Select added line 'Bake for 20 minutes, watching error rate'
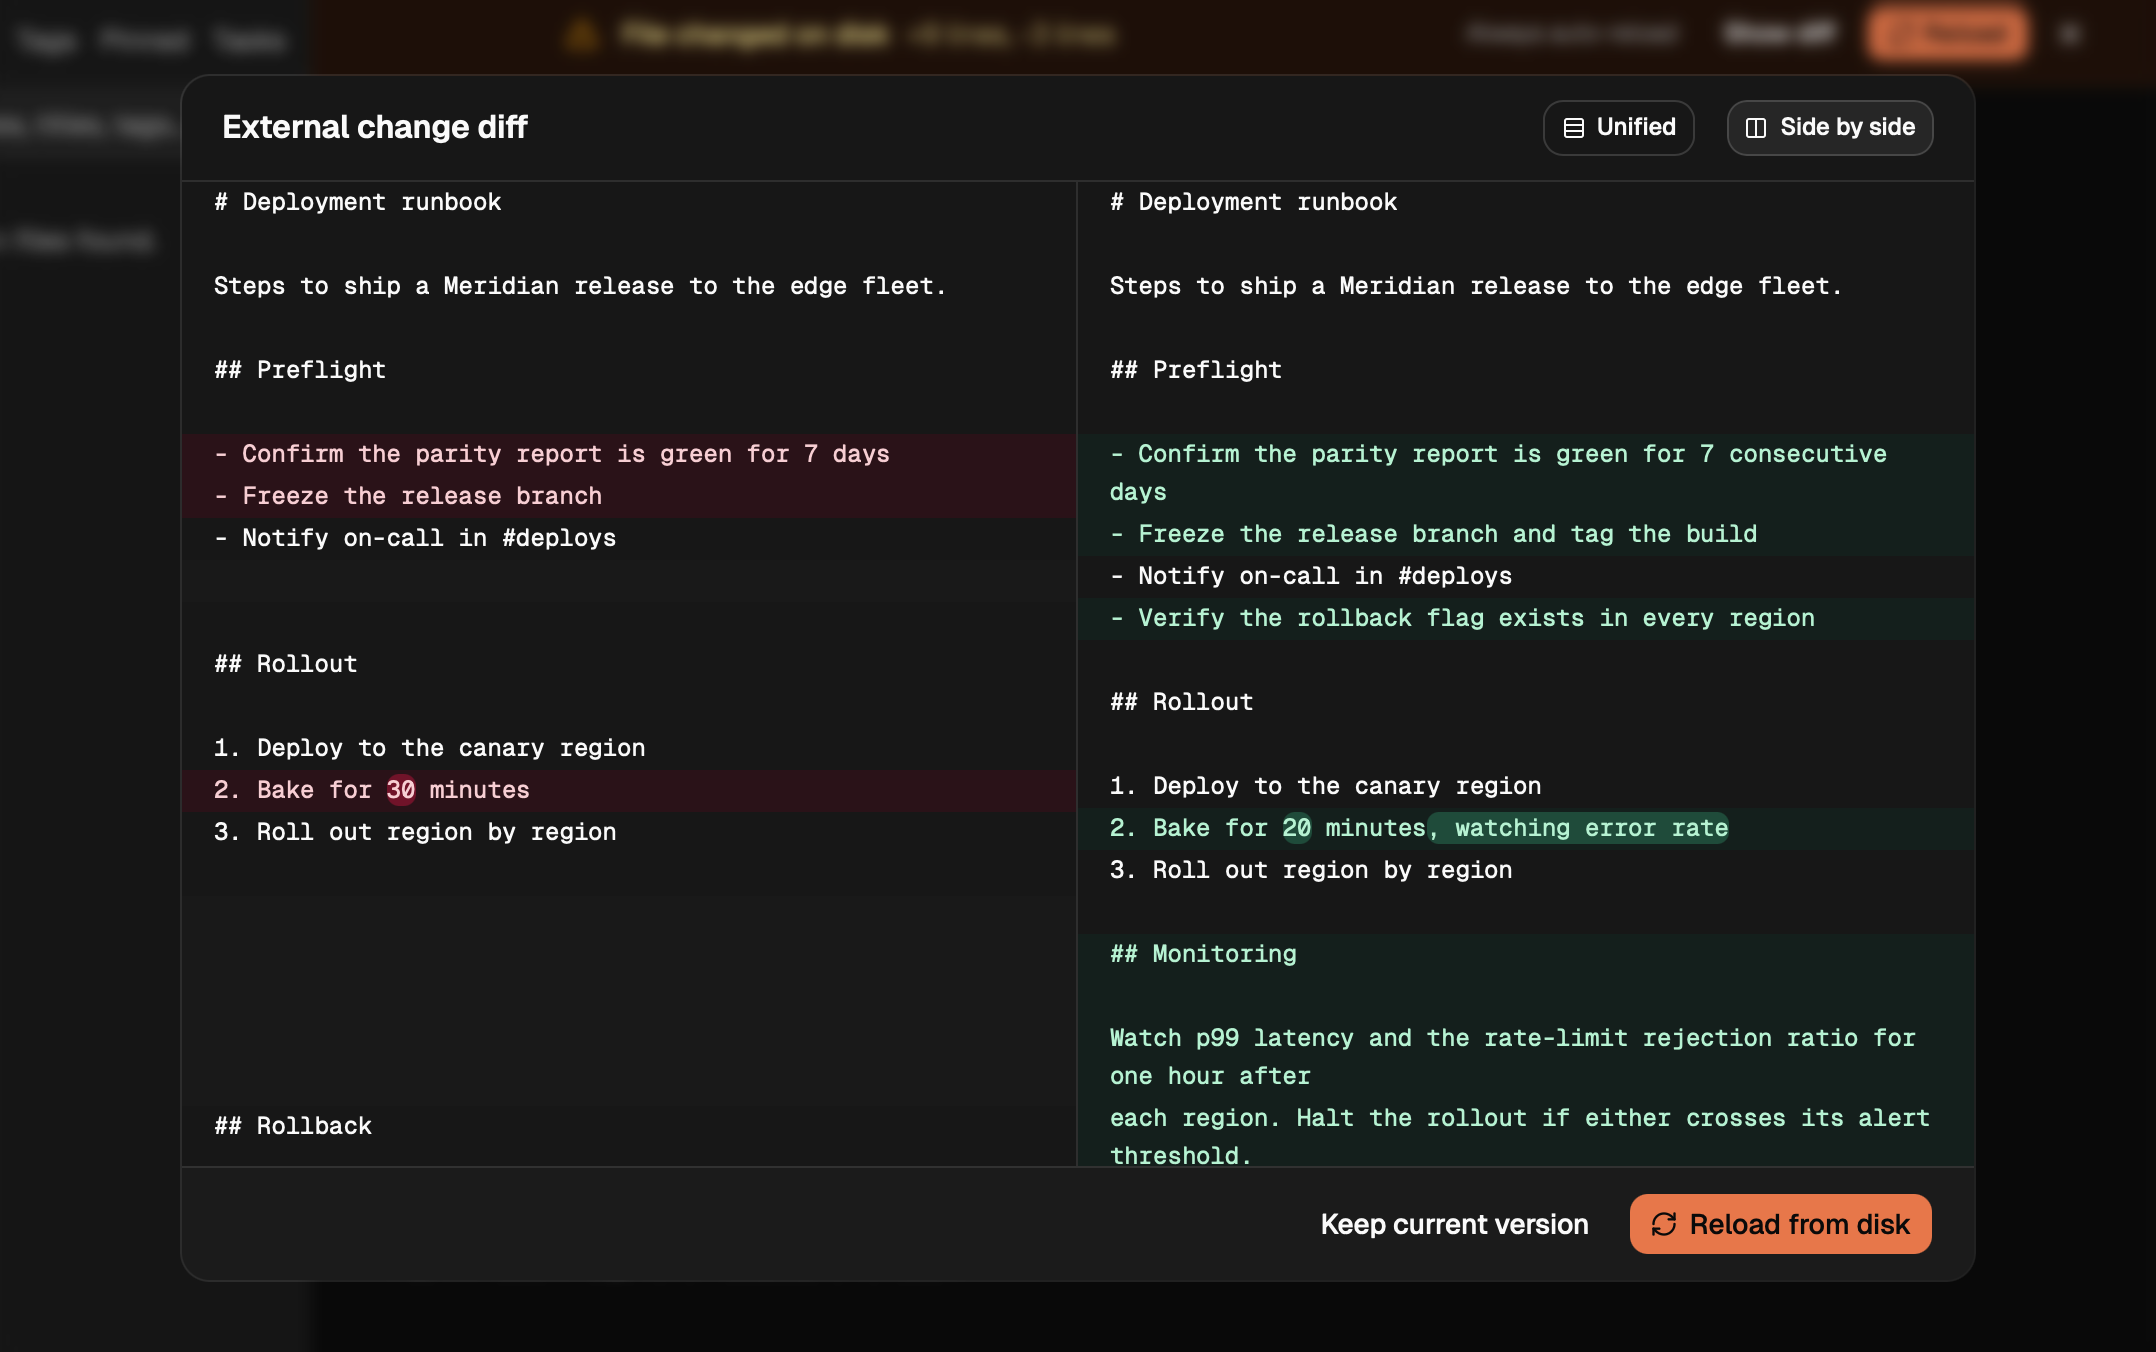Image resolution: width=2156 pixels, height=1352 pixels. click(x=1526, y=828)
